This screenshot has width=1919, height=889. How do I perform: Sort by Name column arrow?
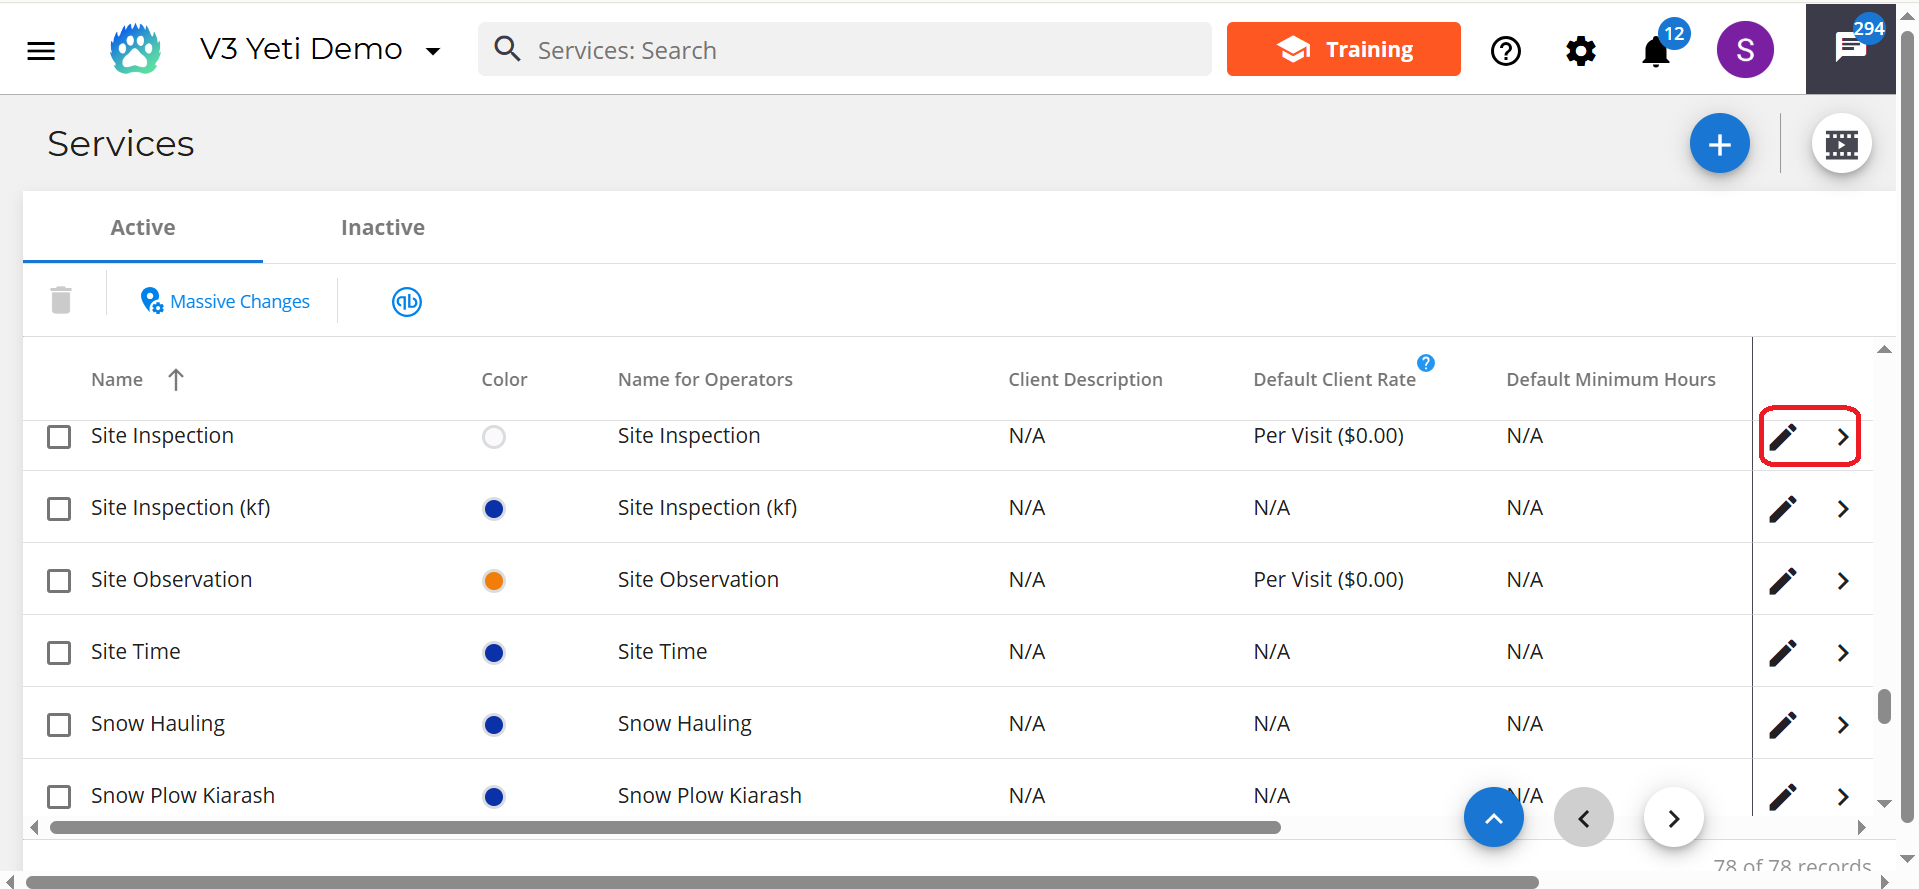pyautogui.click(x=176, y=380)
